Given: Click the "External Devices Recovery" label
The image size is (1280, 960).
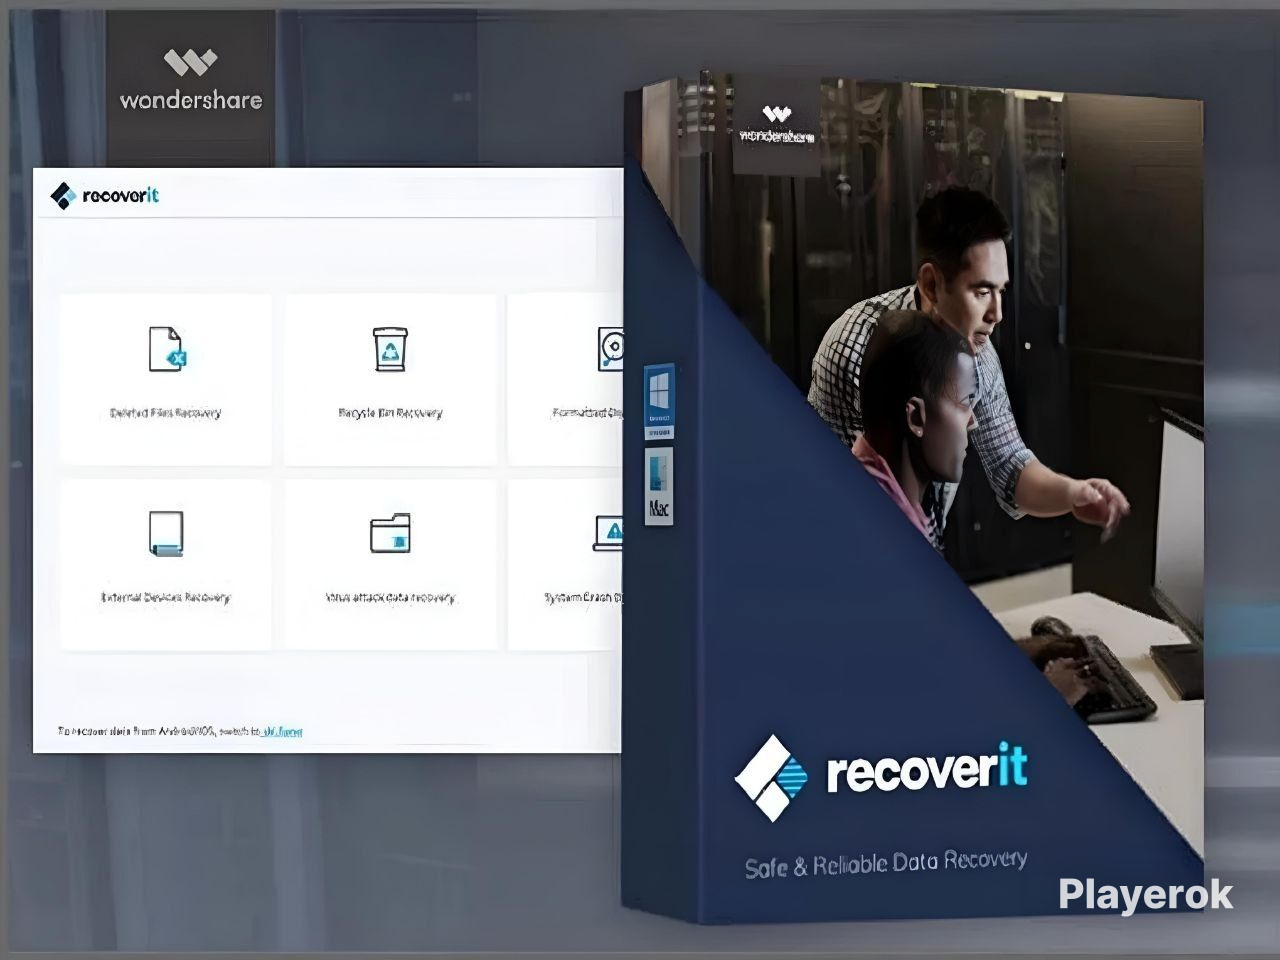Looking at the screenshot, I should click(166, 598).
